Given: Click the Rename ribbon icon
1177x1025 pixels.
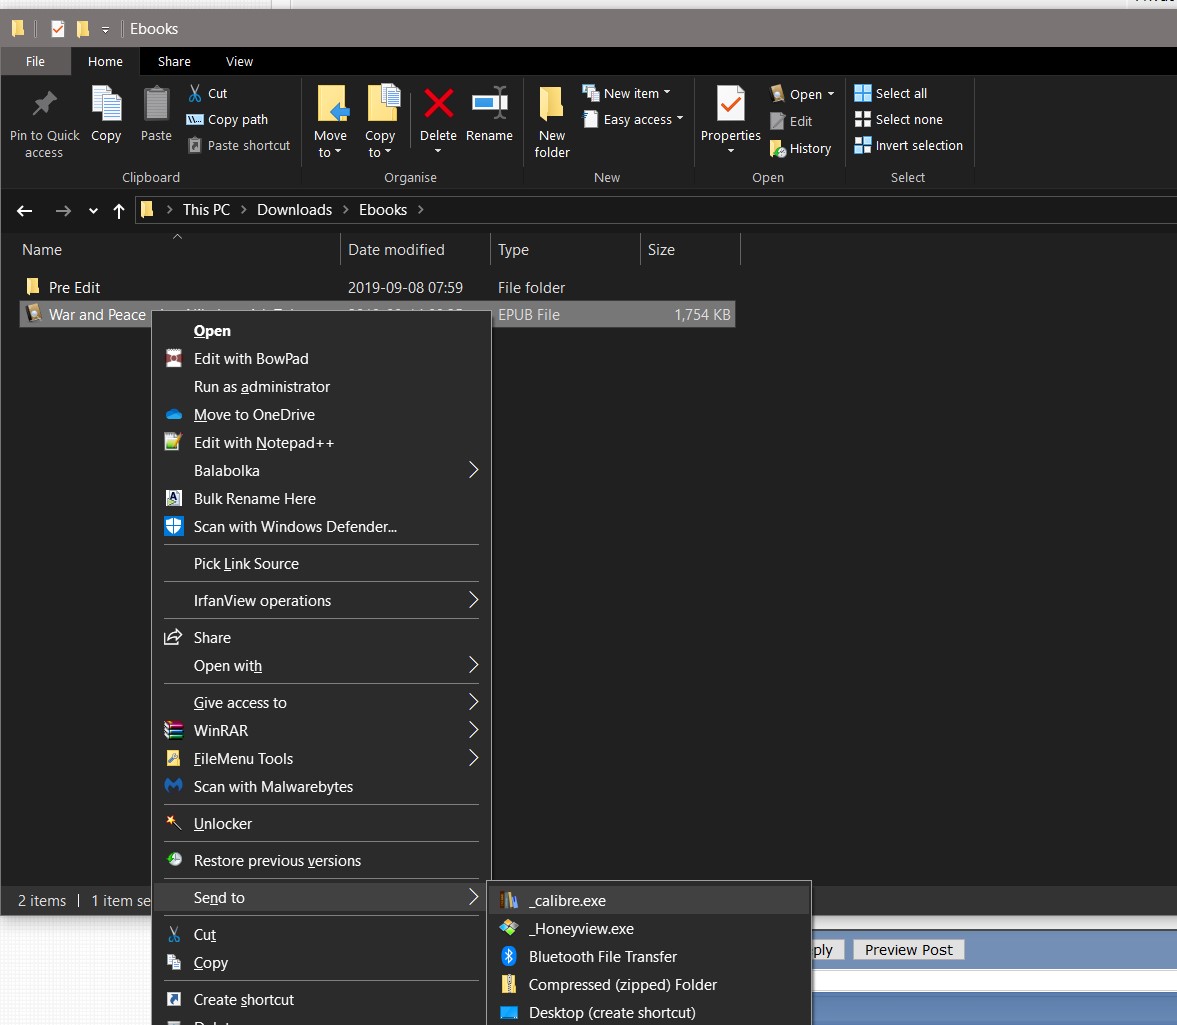Looking at the screenshot, I should (489, 102).
